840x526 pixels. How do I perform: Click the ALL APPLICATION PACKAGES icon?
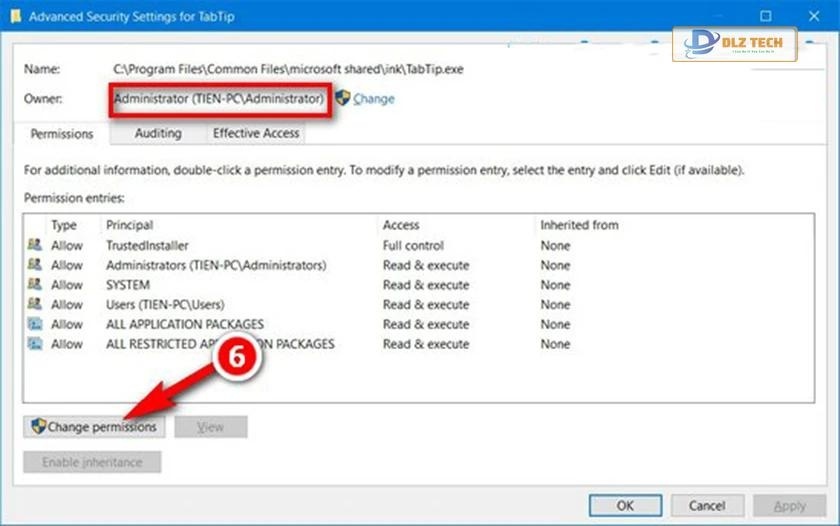(x=35, y=324)
